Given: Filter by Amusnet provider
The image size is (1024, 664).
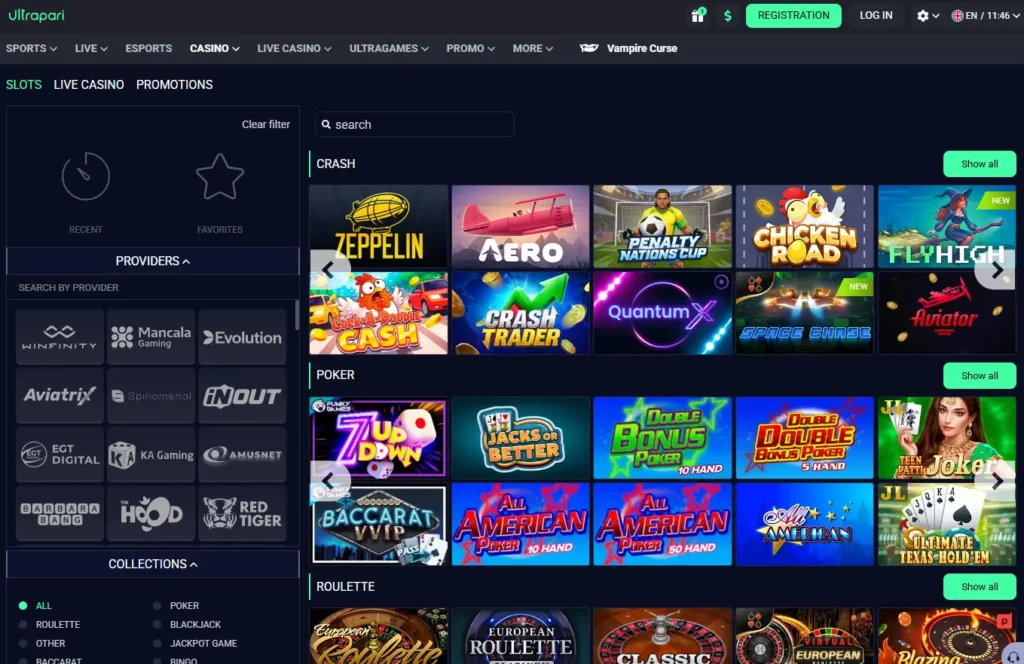Looking at the screenshot, I should coord(242,454).
